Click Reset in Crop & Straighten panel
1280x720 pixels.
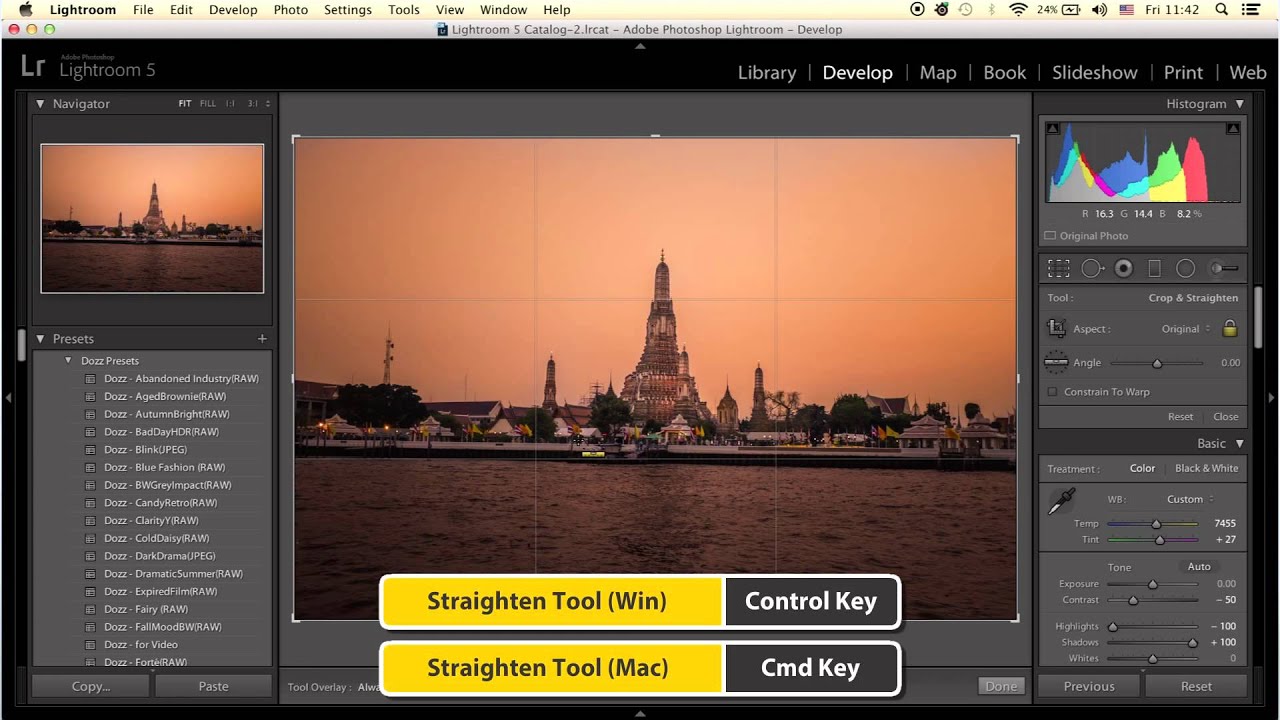[1180, 417]
